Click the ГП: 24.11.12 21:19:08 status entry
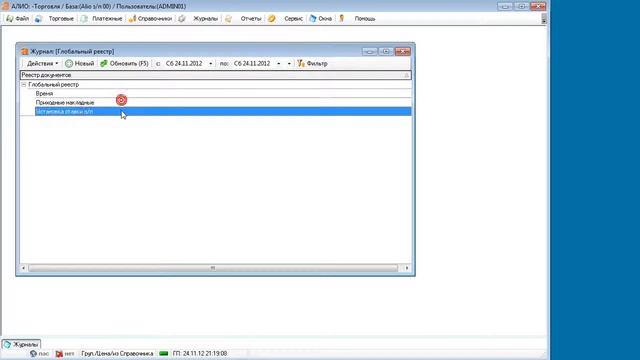The width and height of the screenshot is (640, 360). coord(200,354)
